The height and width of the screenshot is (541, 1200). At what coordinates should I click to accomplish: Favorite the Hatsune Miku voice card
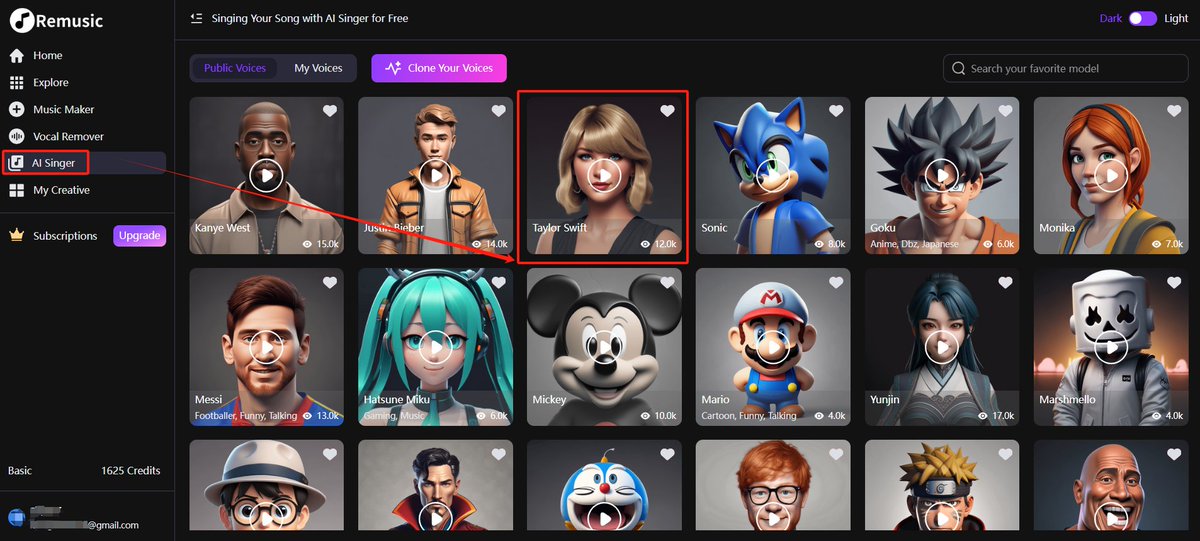coord(498,282)
